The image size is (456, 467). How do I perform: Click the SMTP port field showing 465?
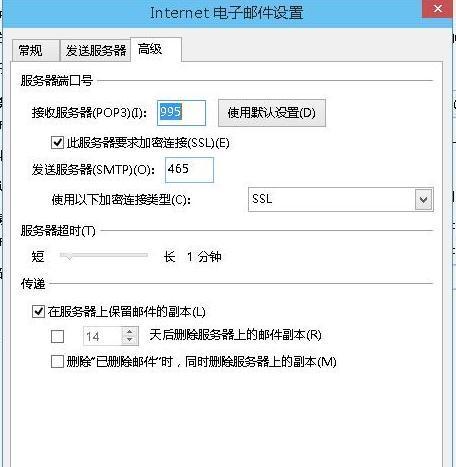tap(189, 170)
